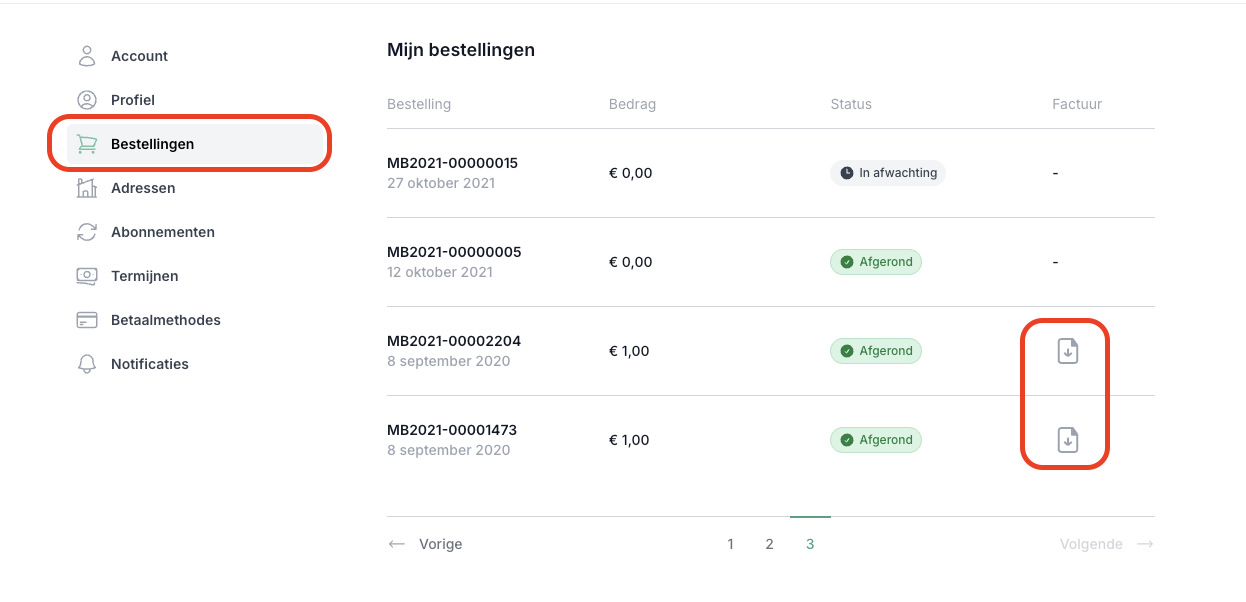Click order number MB2021-00000015
Image resolution: width=1246 pixels, height=602 pixels.
tap(452, 163)
